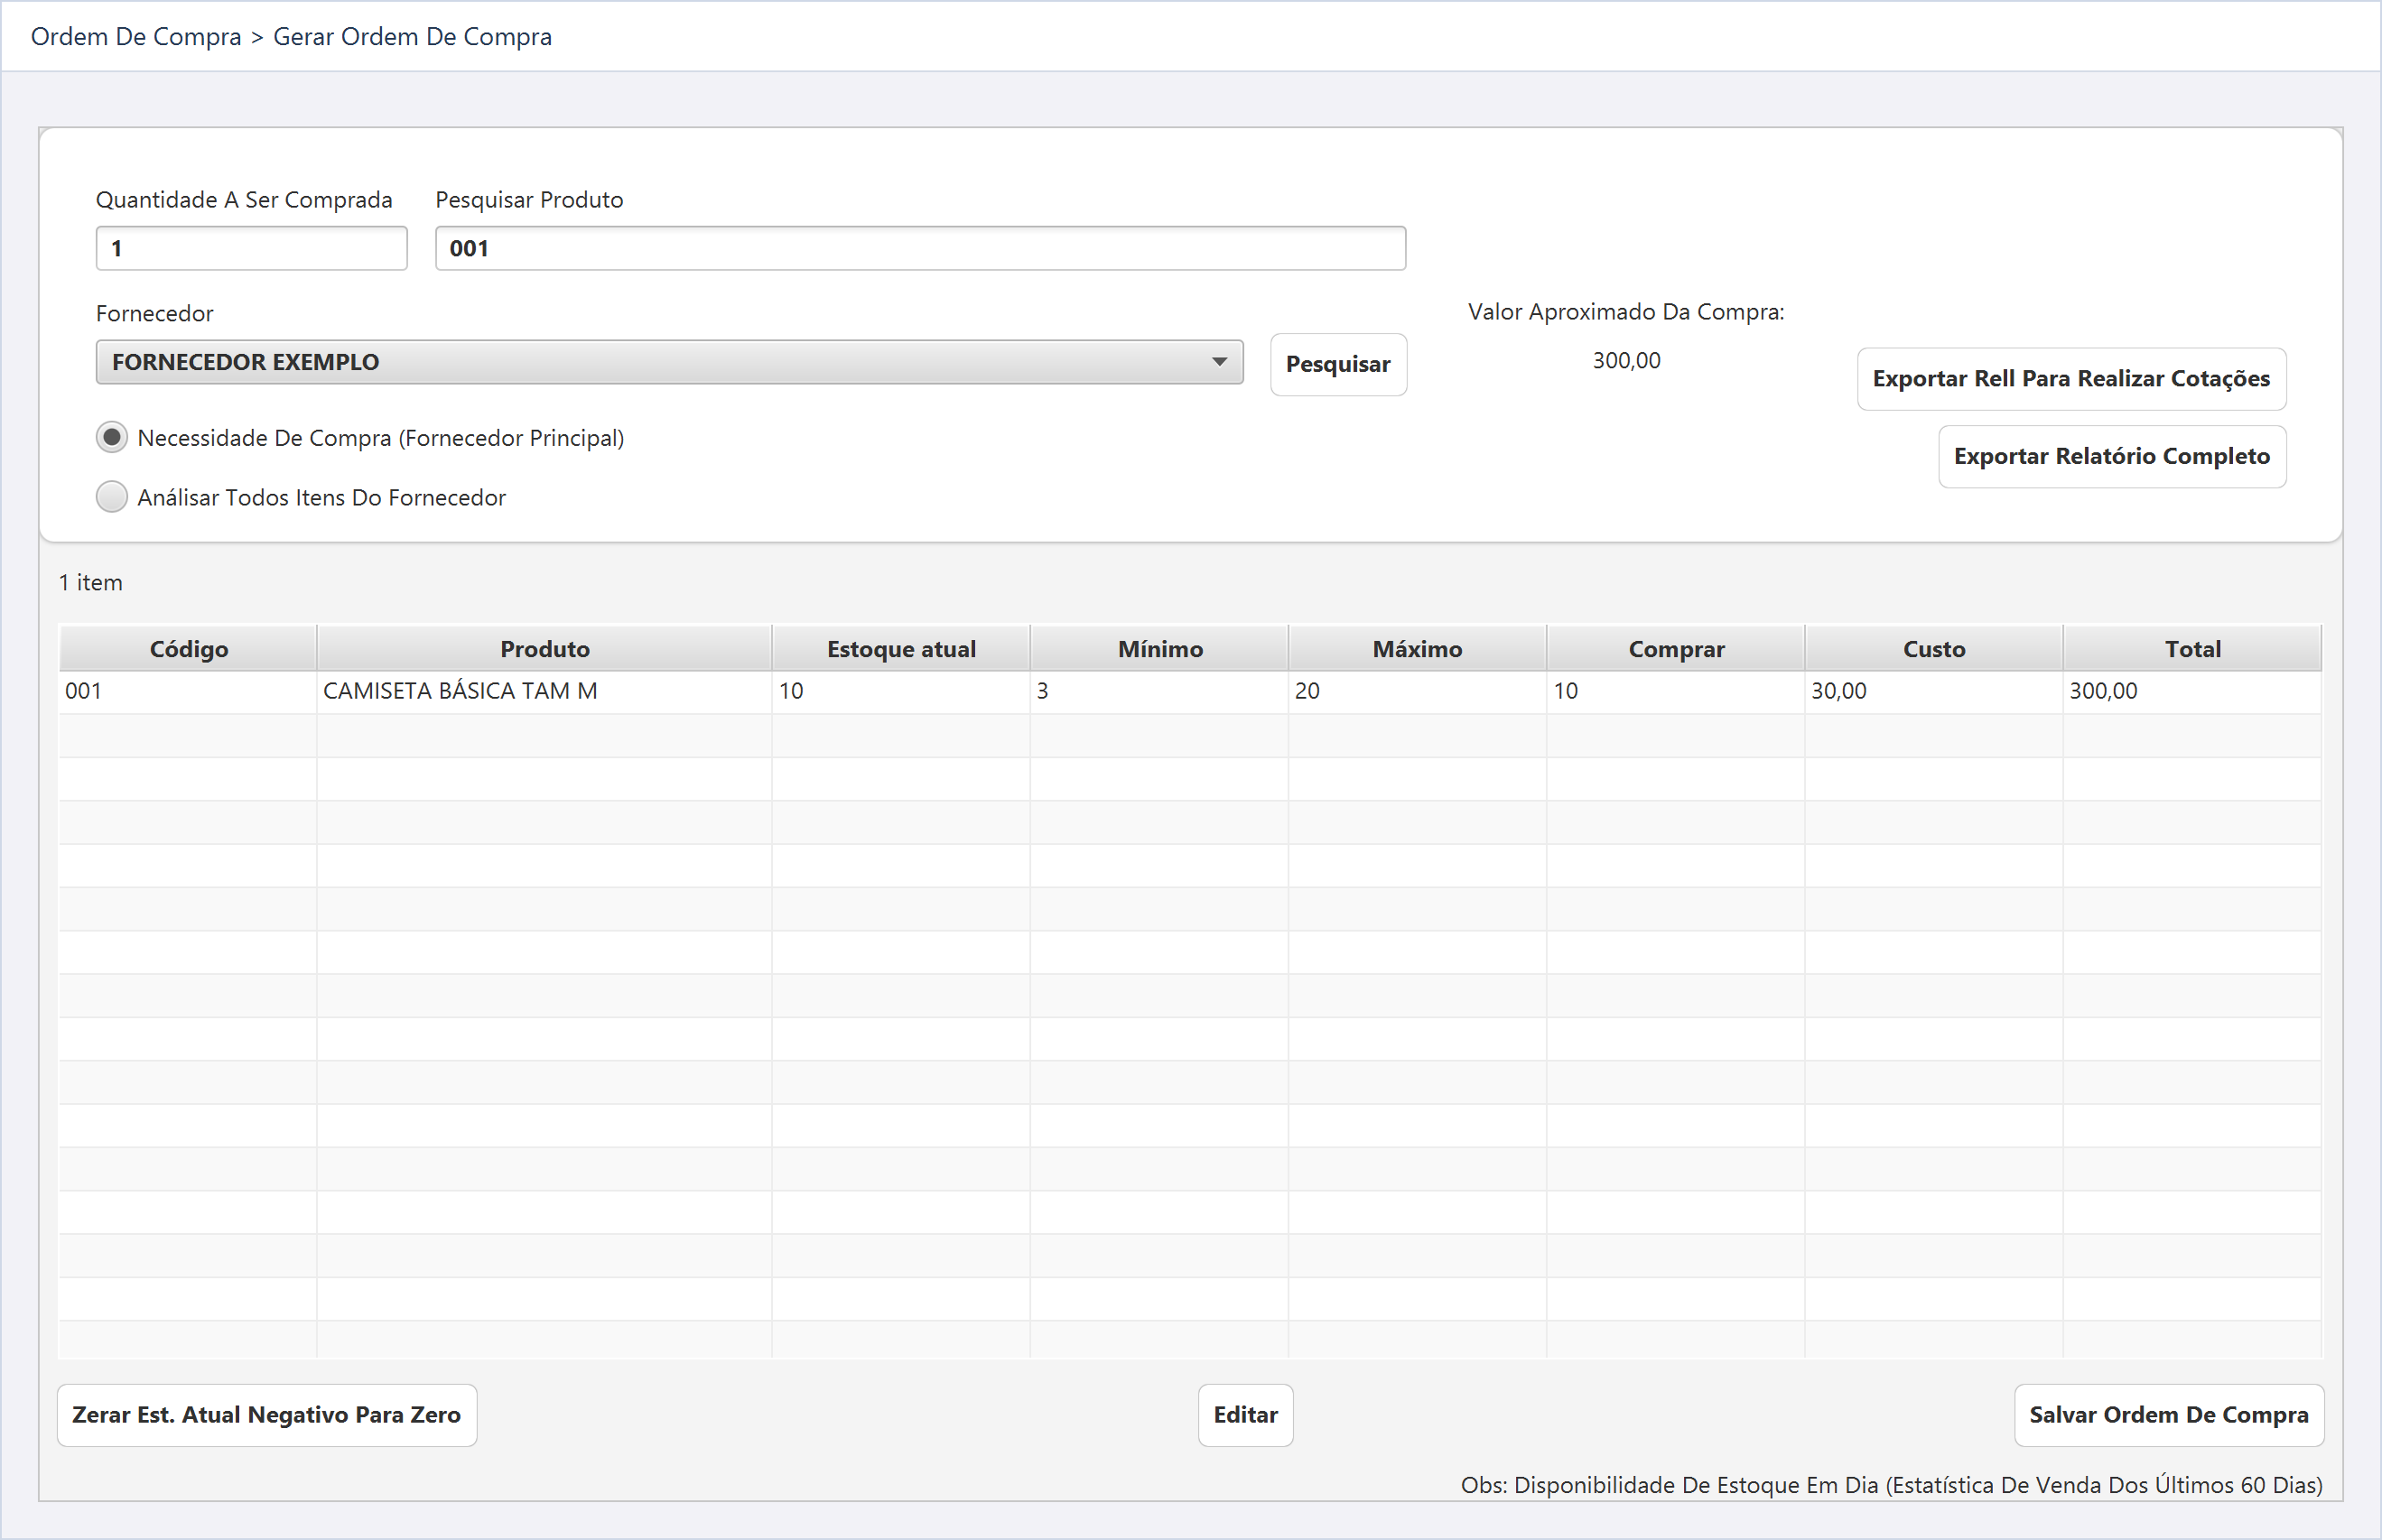Click the Mínimo value 3

[x=1160, y=691]
